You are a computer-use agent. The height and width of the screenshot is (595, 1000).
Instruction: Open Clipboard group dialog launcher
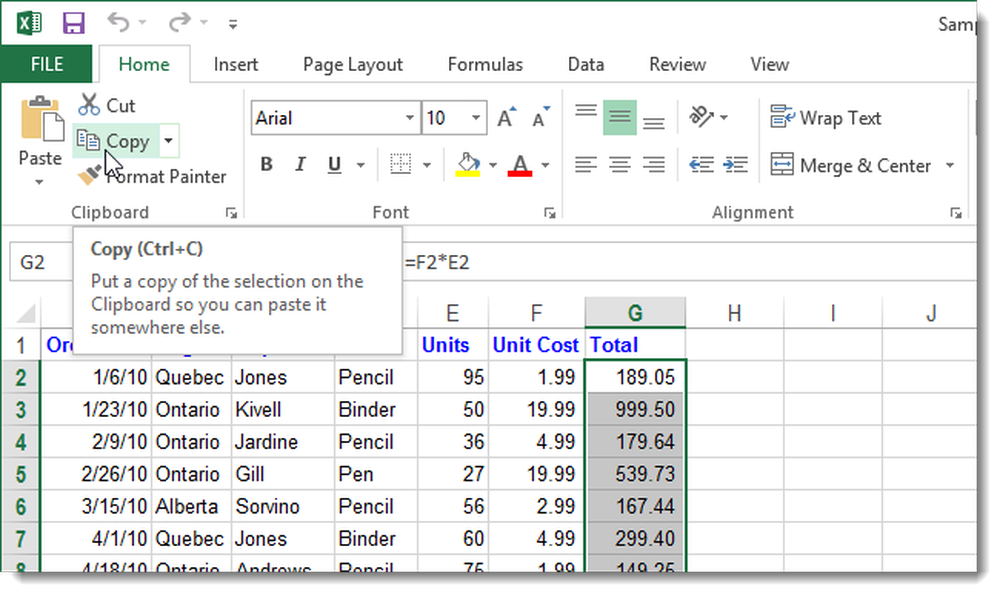coord(231,213)
